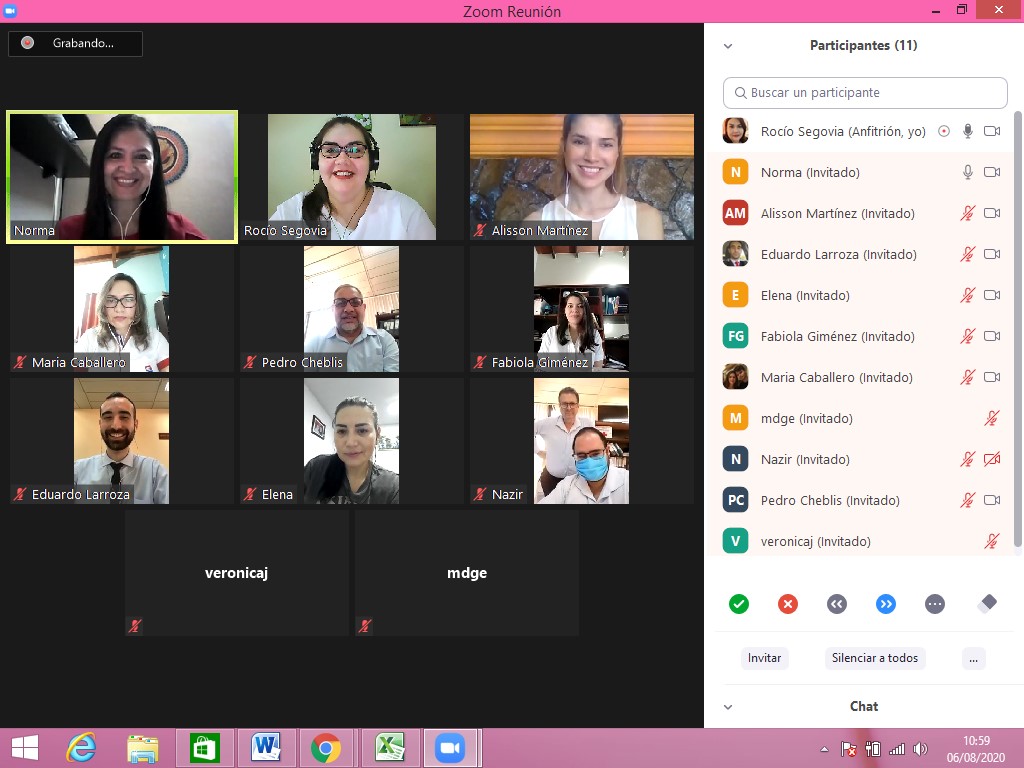This screenshot has height=768, width=1024.
Task: Unmute Eduardo Larroza in participant list
Action: (968, 254)
